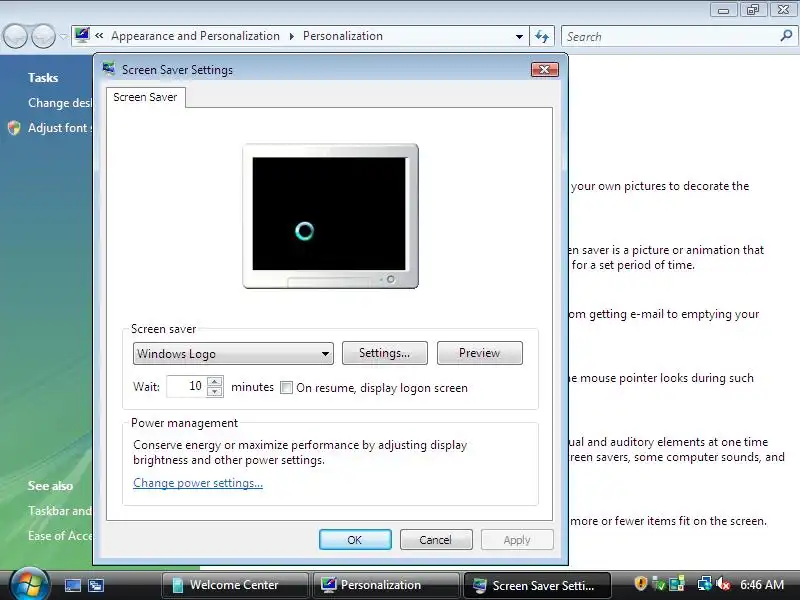The width and height of the screenshot is (800, 600).
Task: Switch to Screen Saver Settings taskbar item
Action: coord(537,585)
